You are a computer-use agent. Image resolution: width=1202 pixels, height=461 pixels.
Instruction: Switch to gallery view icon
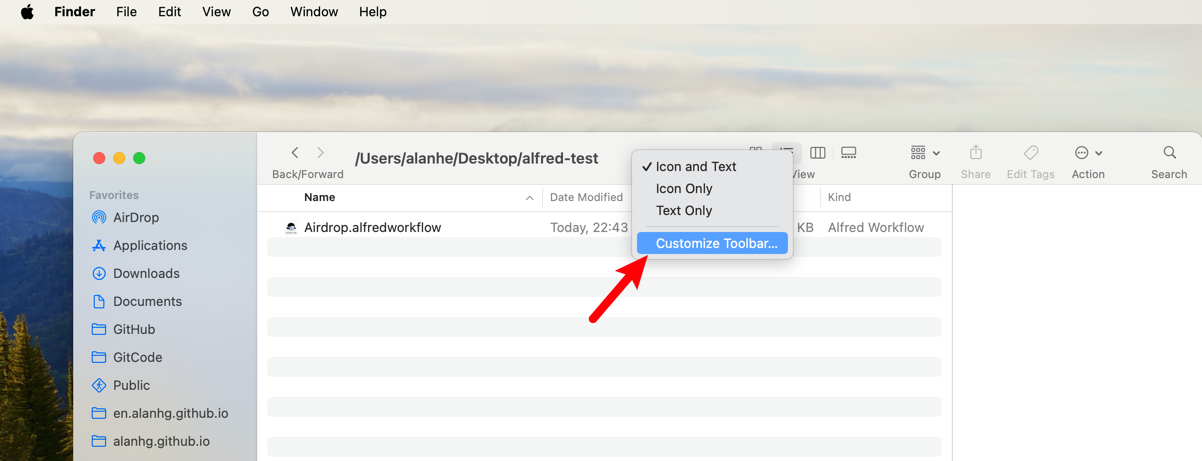coord(849,153)
